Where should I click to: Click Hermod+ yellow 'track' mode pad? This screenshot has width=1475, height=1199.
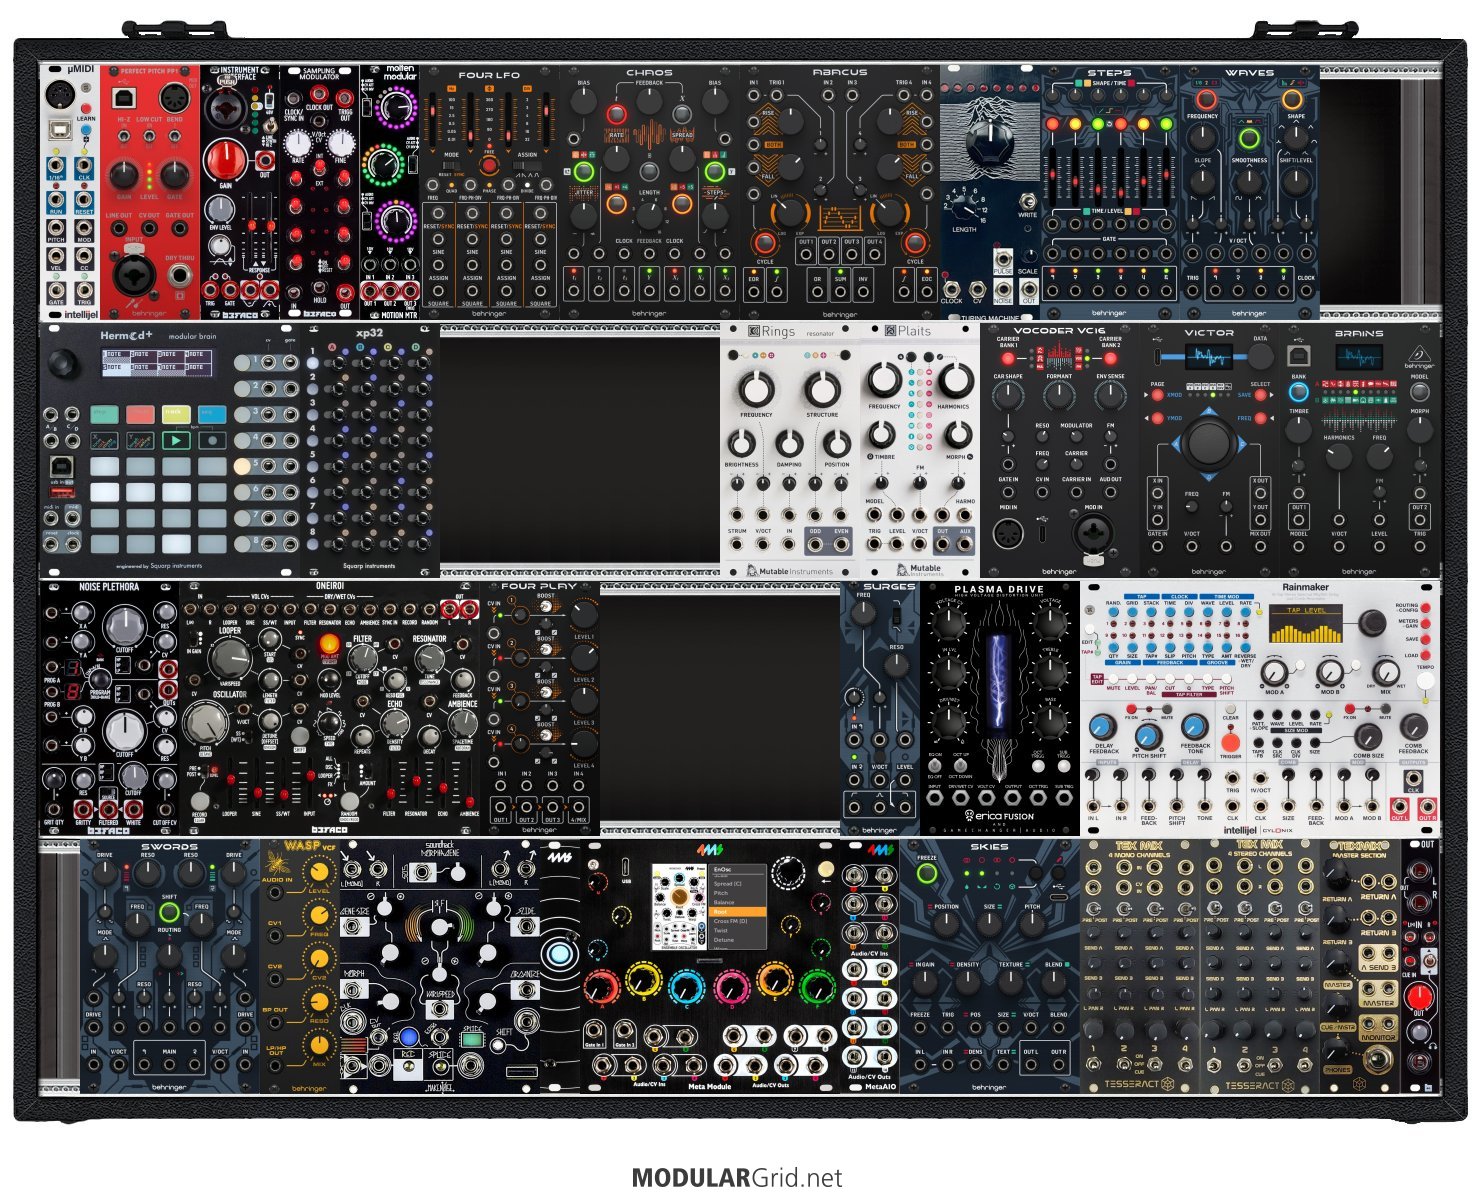pos(176,414)
